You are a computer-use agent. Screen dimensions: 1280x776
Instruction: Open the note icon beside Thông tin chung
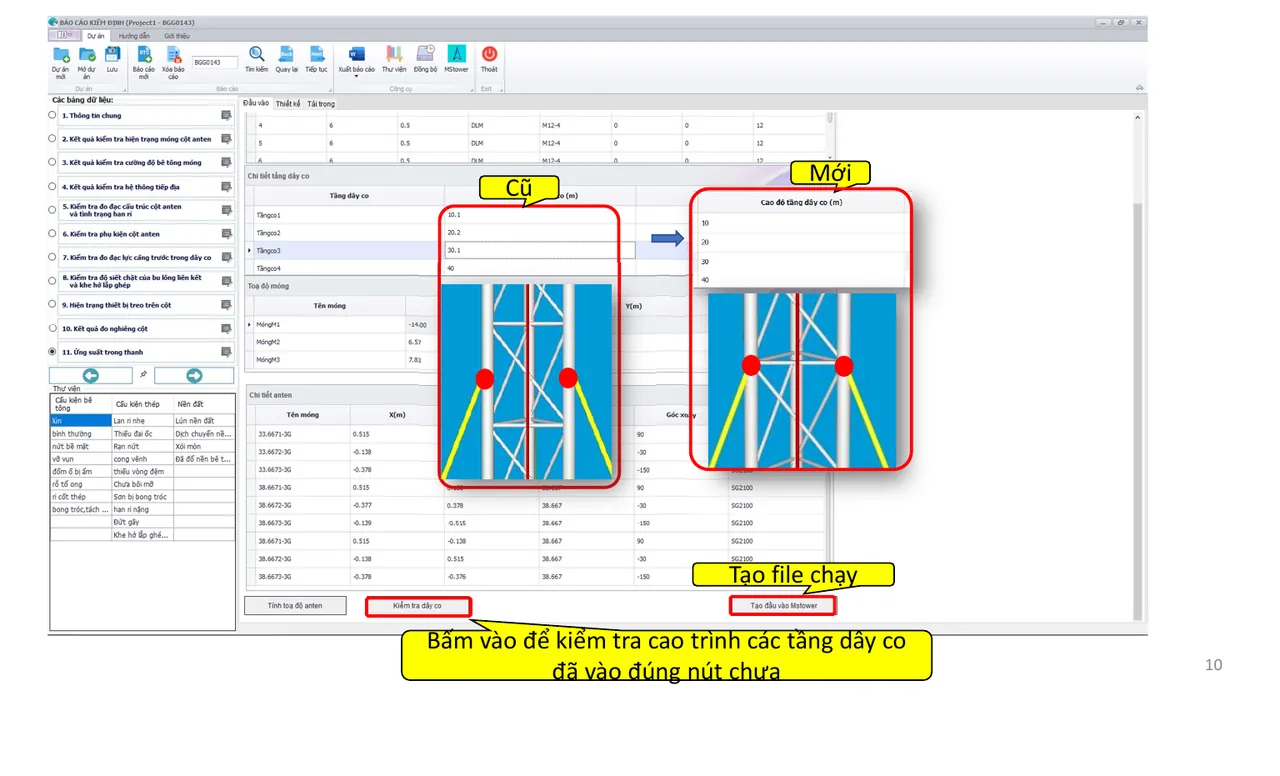pyautogui.click(x=226, y=116)
